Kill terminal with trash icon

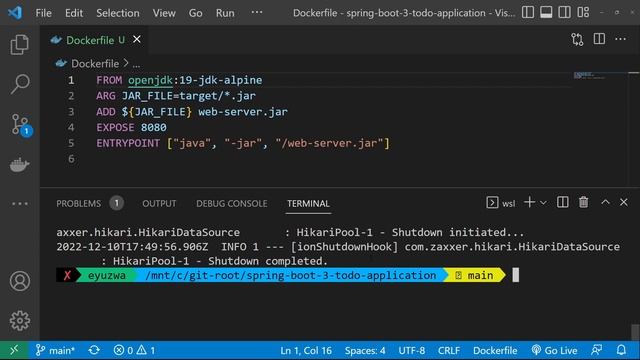583,202
